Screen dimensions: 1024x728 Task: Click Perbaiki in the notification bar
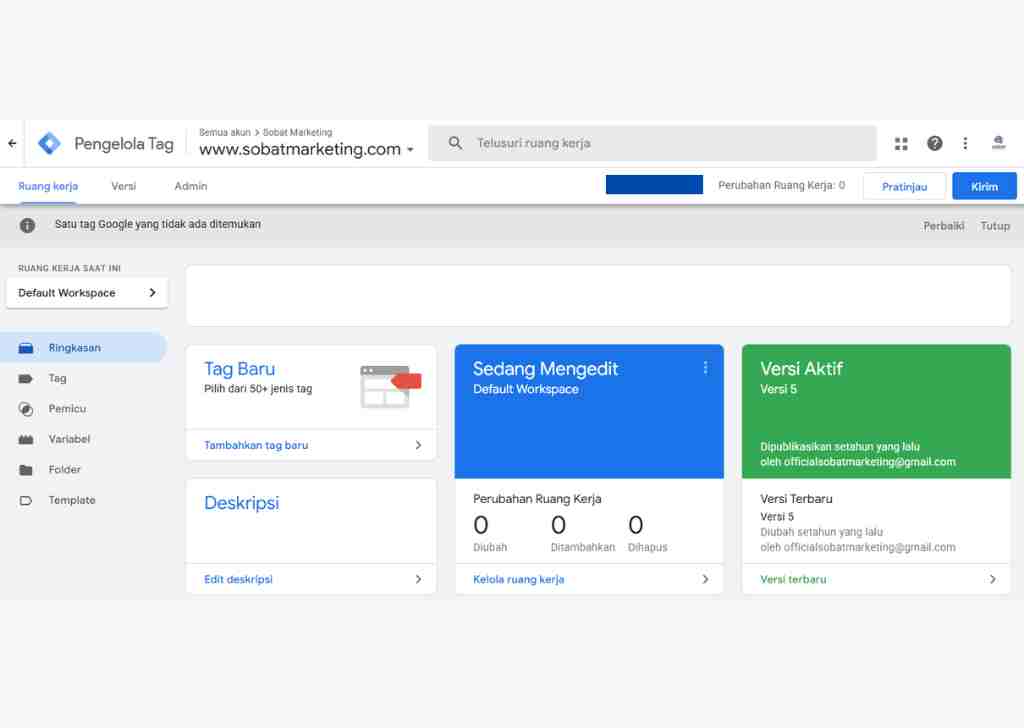coord(943,226)
